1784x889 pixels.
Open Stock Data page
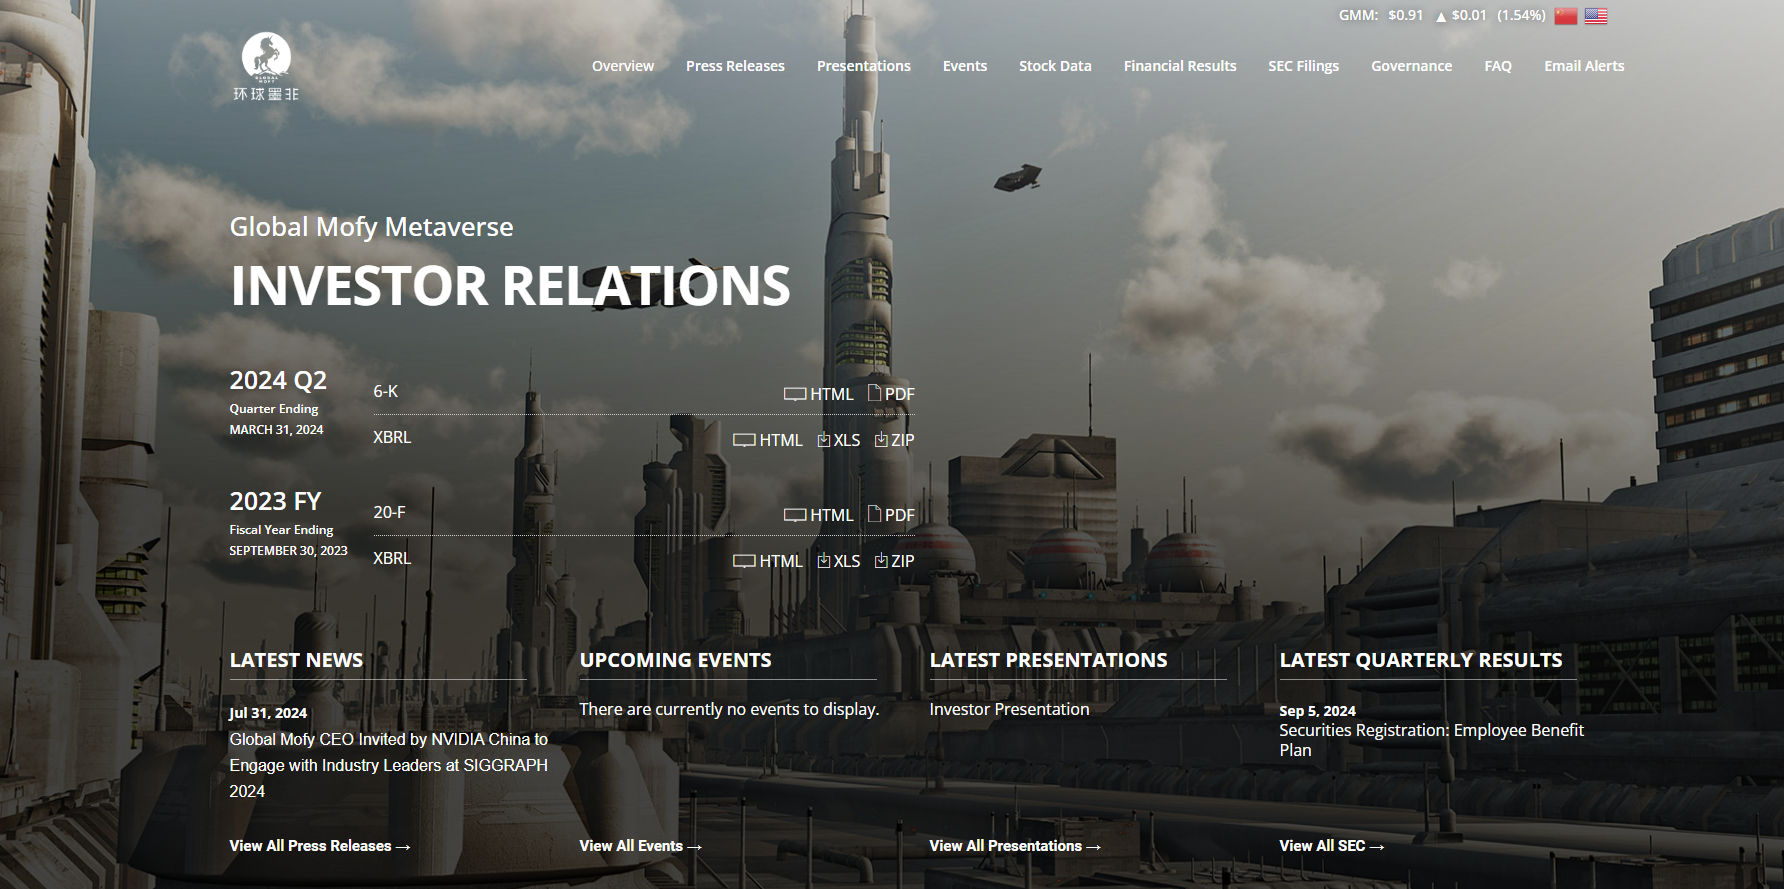pos(1055,66)
